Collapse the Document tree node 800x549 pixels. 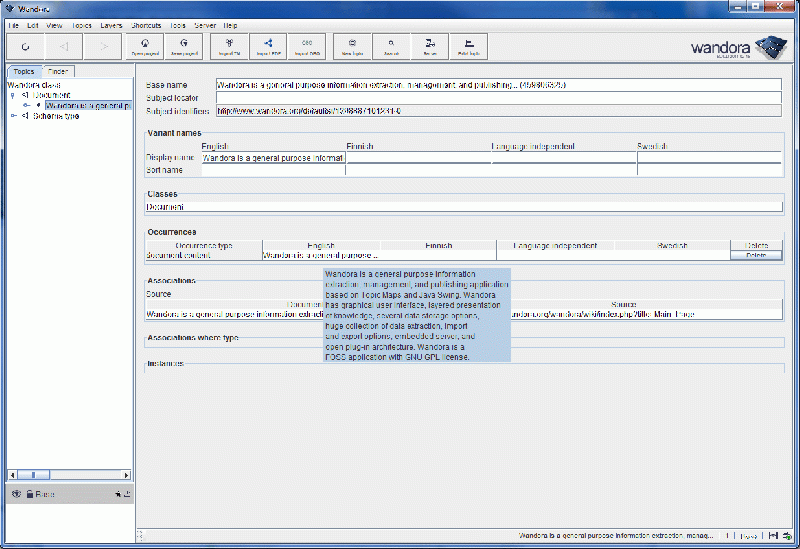coord(13,95)
